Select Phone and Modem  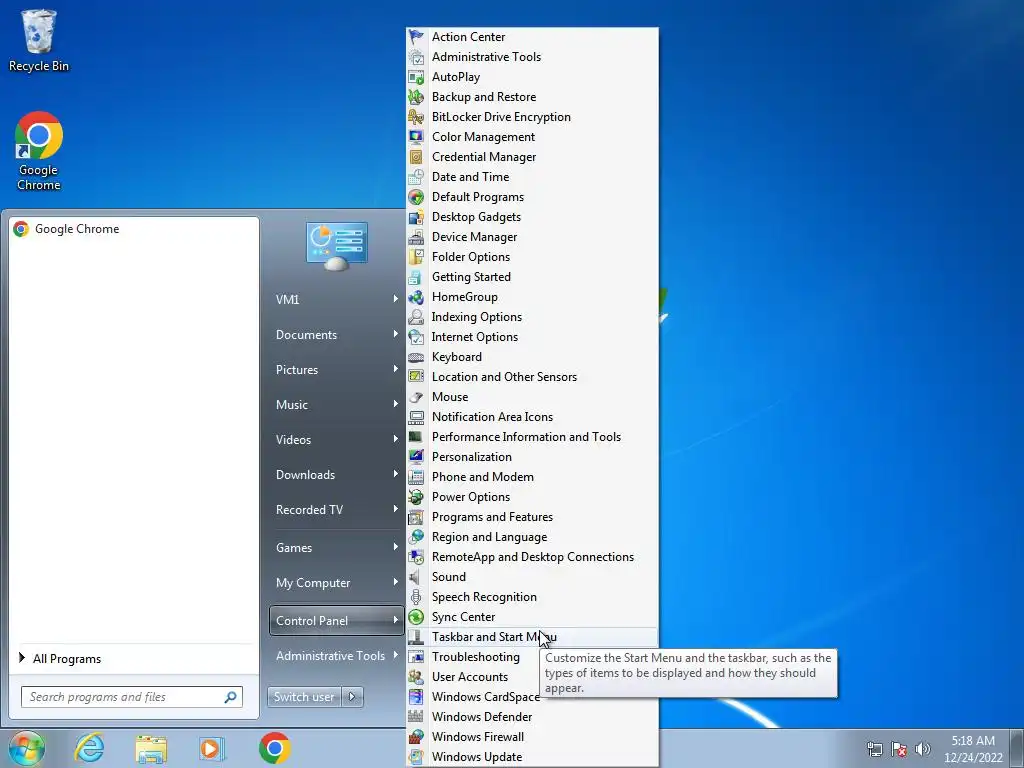tap(532, 477)
